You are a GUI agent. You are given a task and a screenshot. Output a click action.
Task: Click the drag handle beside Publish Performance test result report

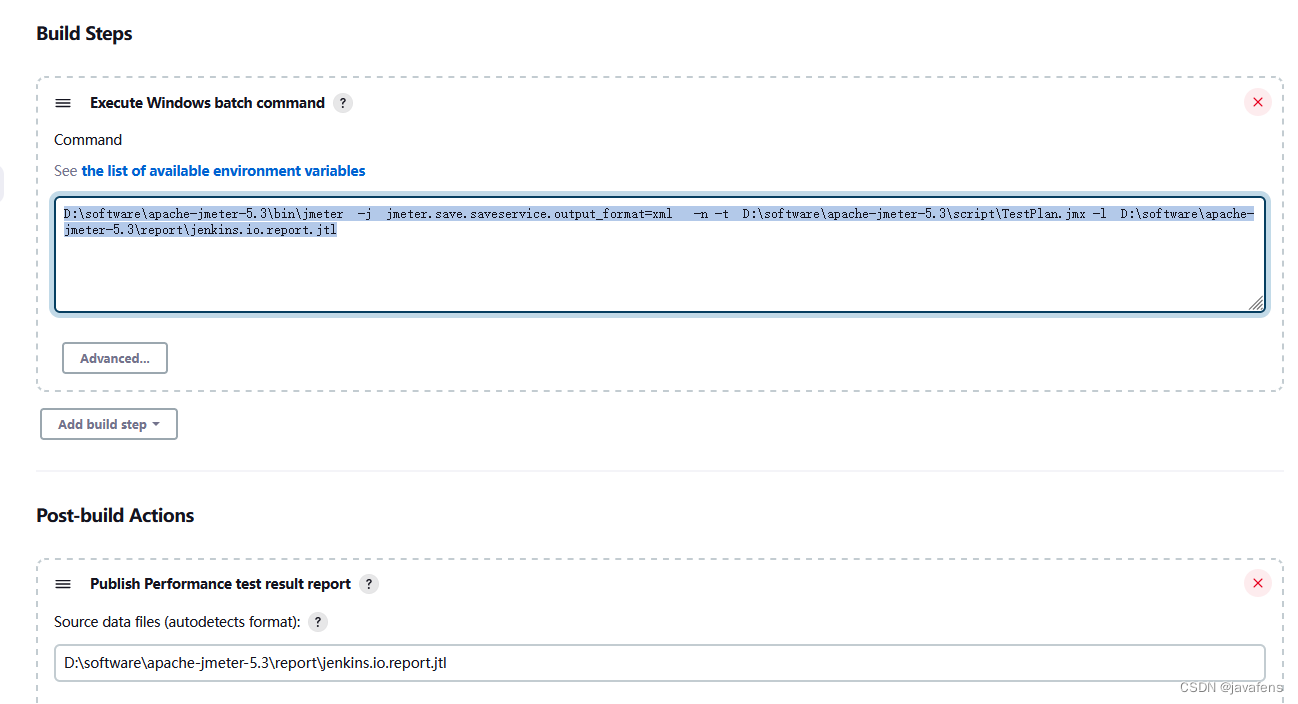pyautogui.click(x=63, y=583)
